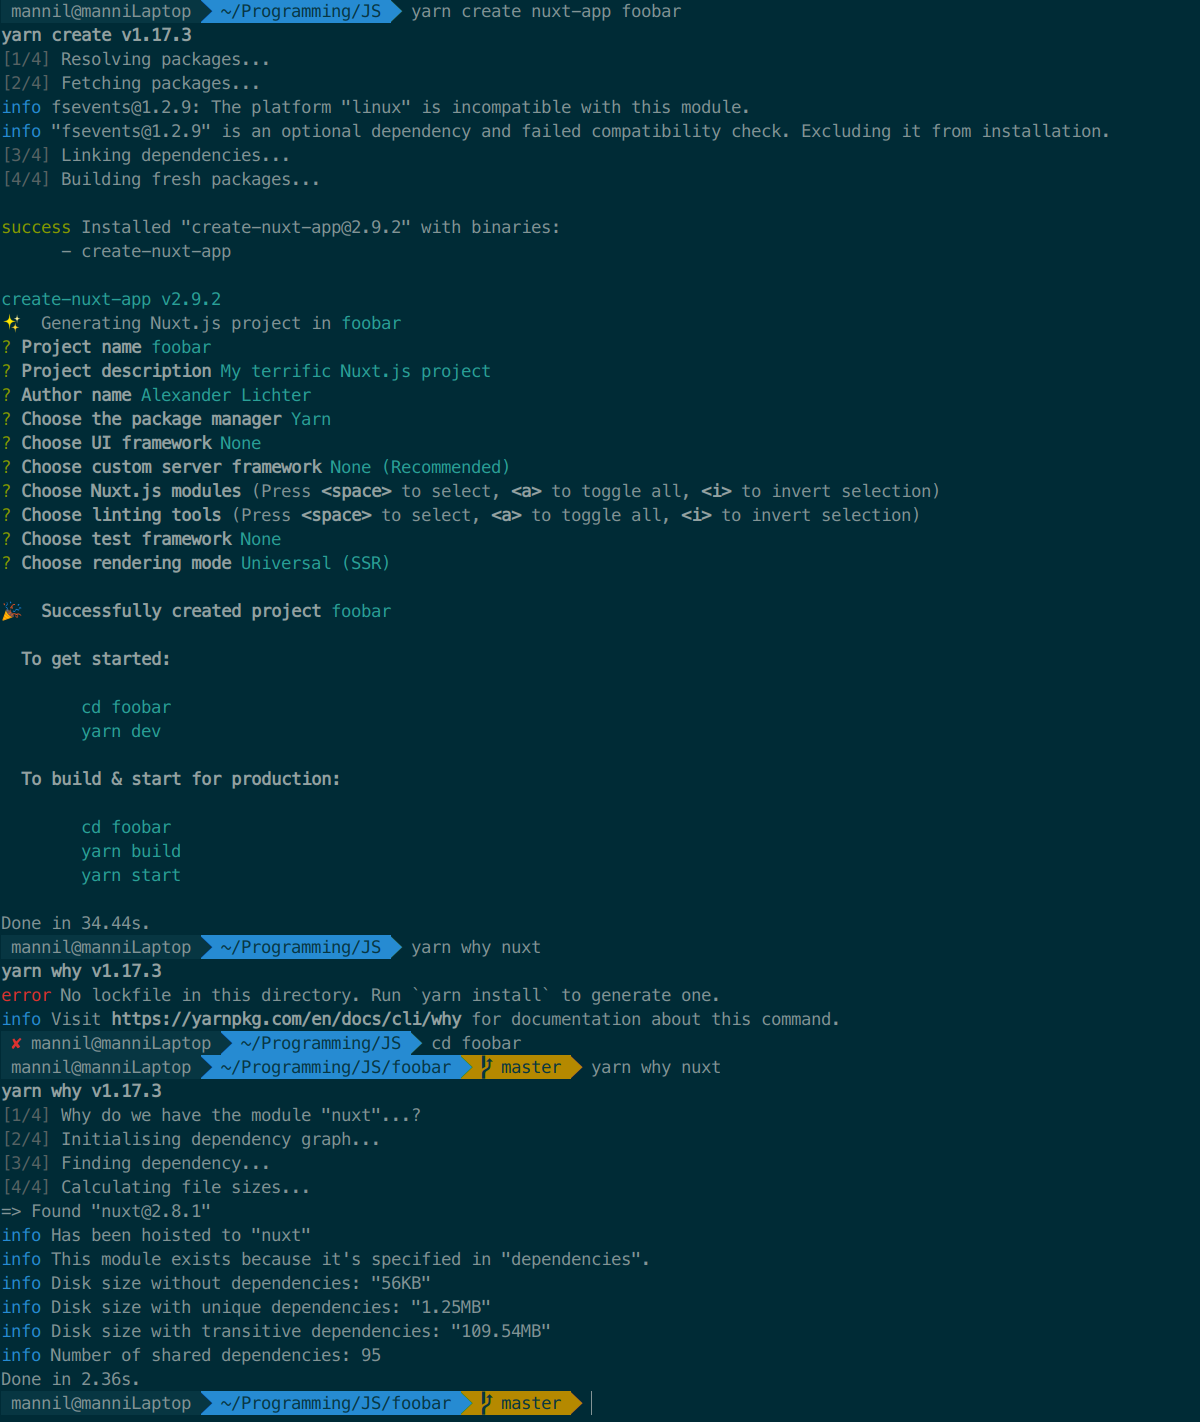This screenshot has width=1200, height=1422.
Task: Click the 'Choose linting tools' question
Action: point(121,515)
